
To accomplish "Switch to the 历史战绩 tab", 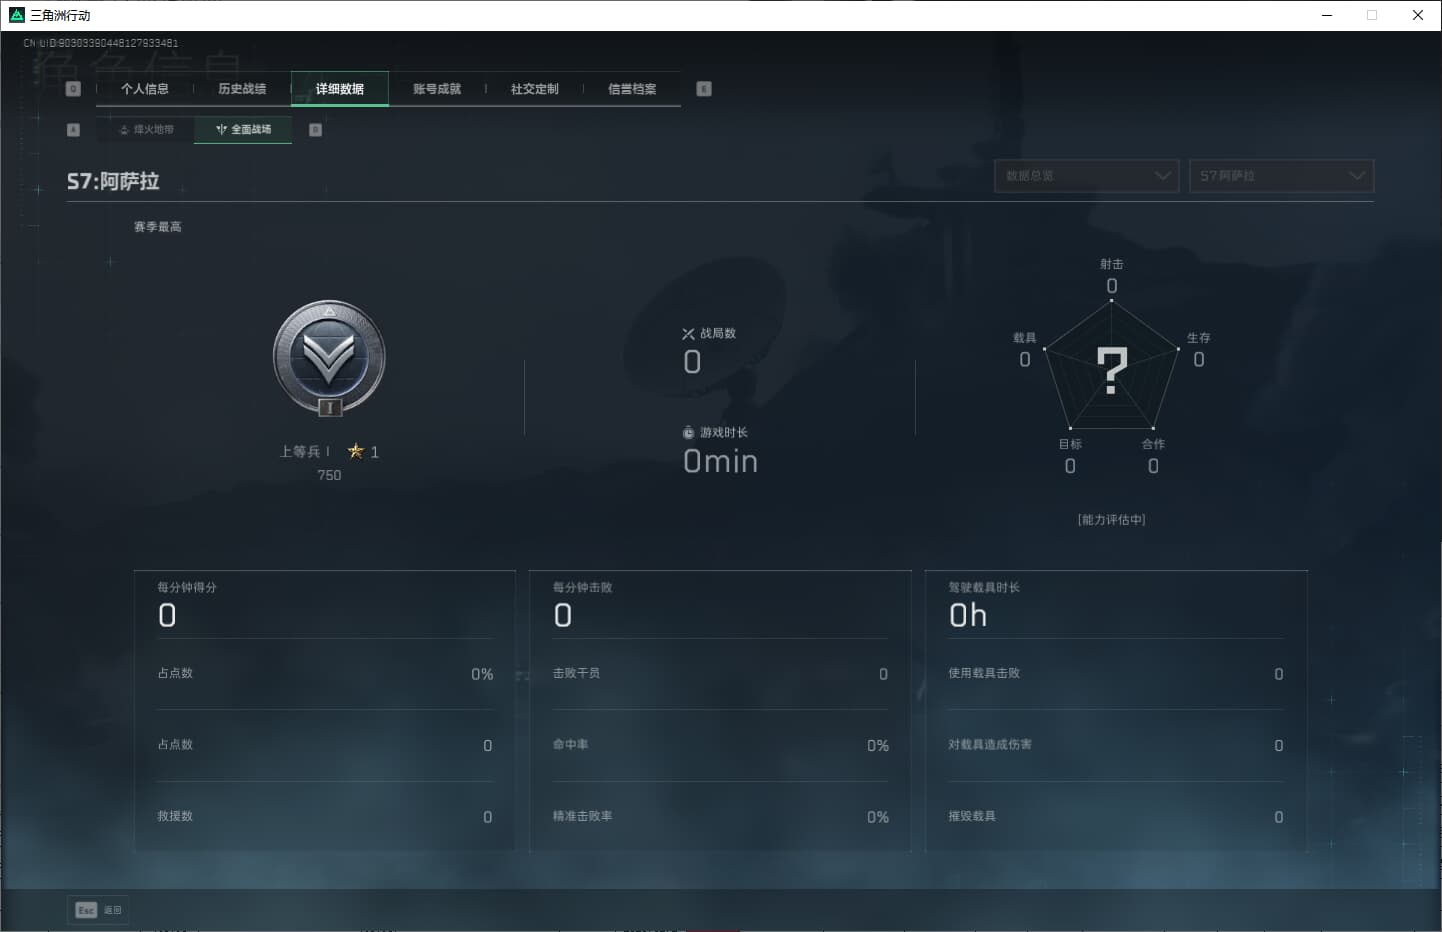I will 242,89.
